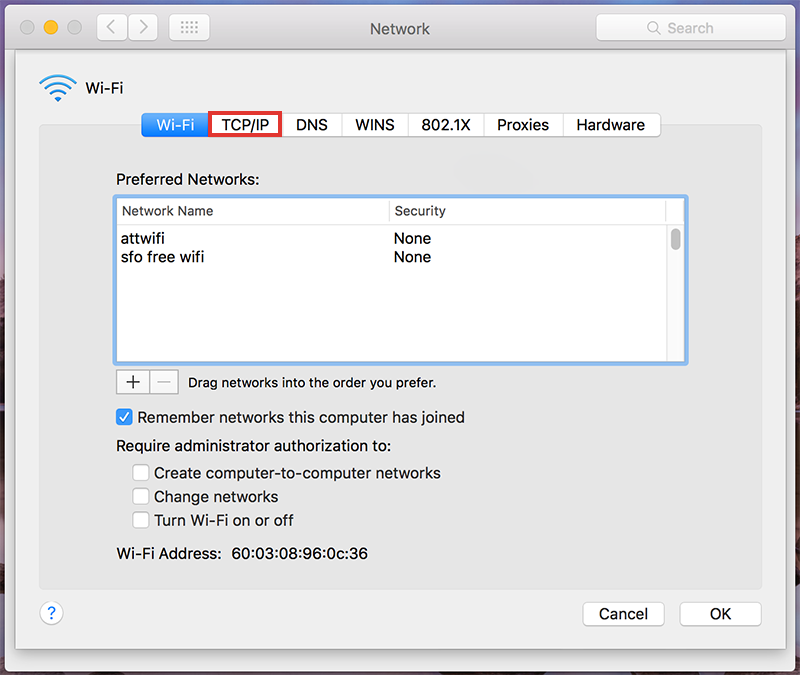Open the DNS tab
The width and height of the screenshot is (800, 675).
click(x=312, y=125)
